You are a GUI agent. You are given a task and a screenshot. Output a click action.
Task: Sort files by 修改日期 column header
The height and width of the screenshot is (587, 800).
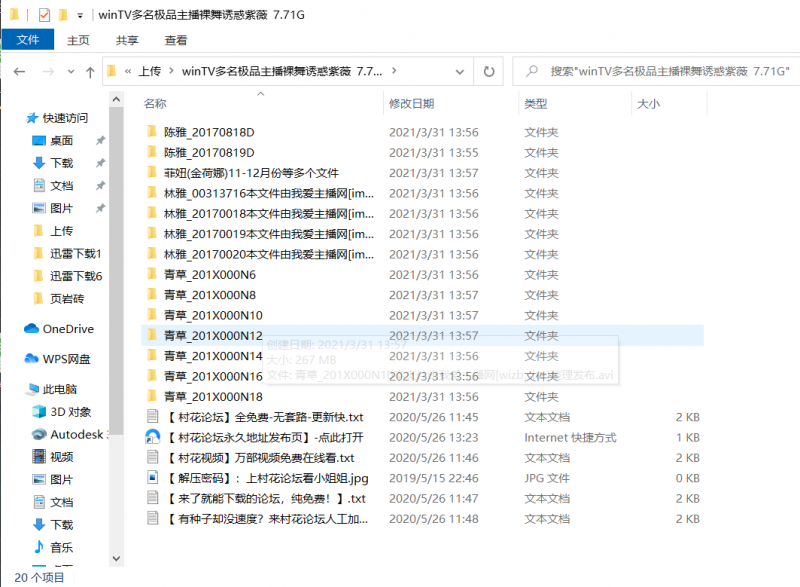pyautogui.click(x=411, y=104)
